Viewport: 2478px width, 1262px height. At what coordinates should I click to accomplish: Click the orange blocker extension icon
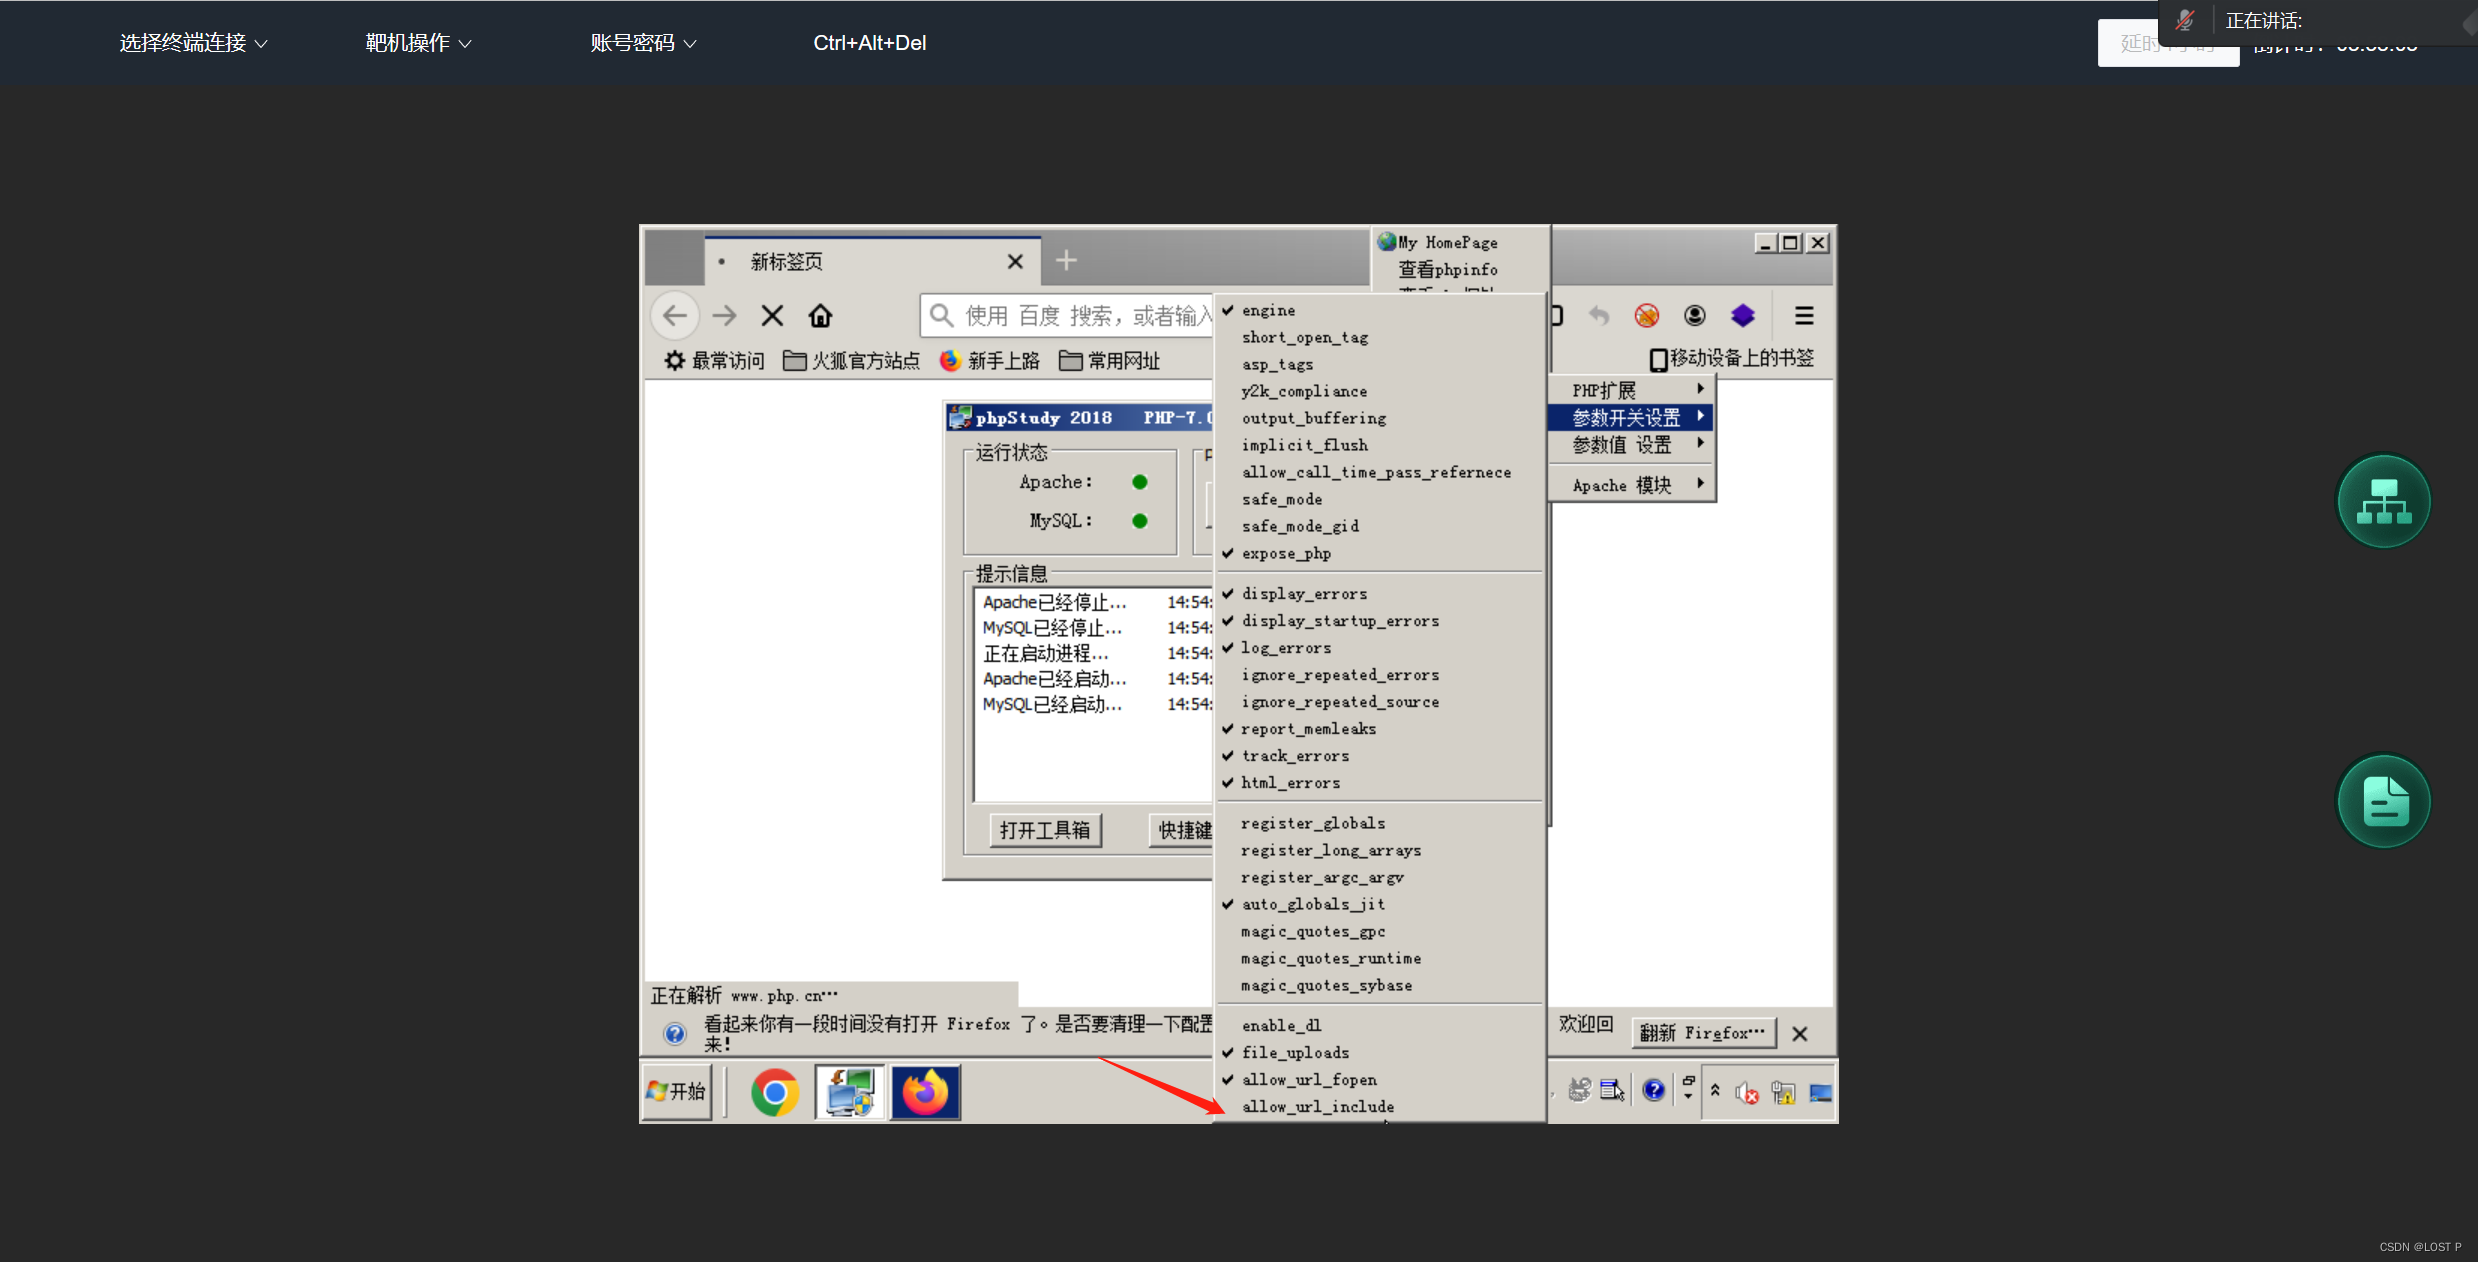coord(1646,316)
